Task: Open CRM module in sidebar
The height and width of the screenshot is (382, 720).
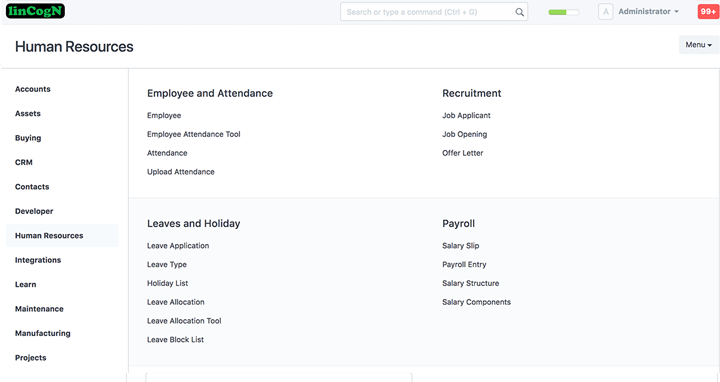Action: pos(23,162)
